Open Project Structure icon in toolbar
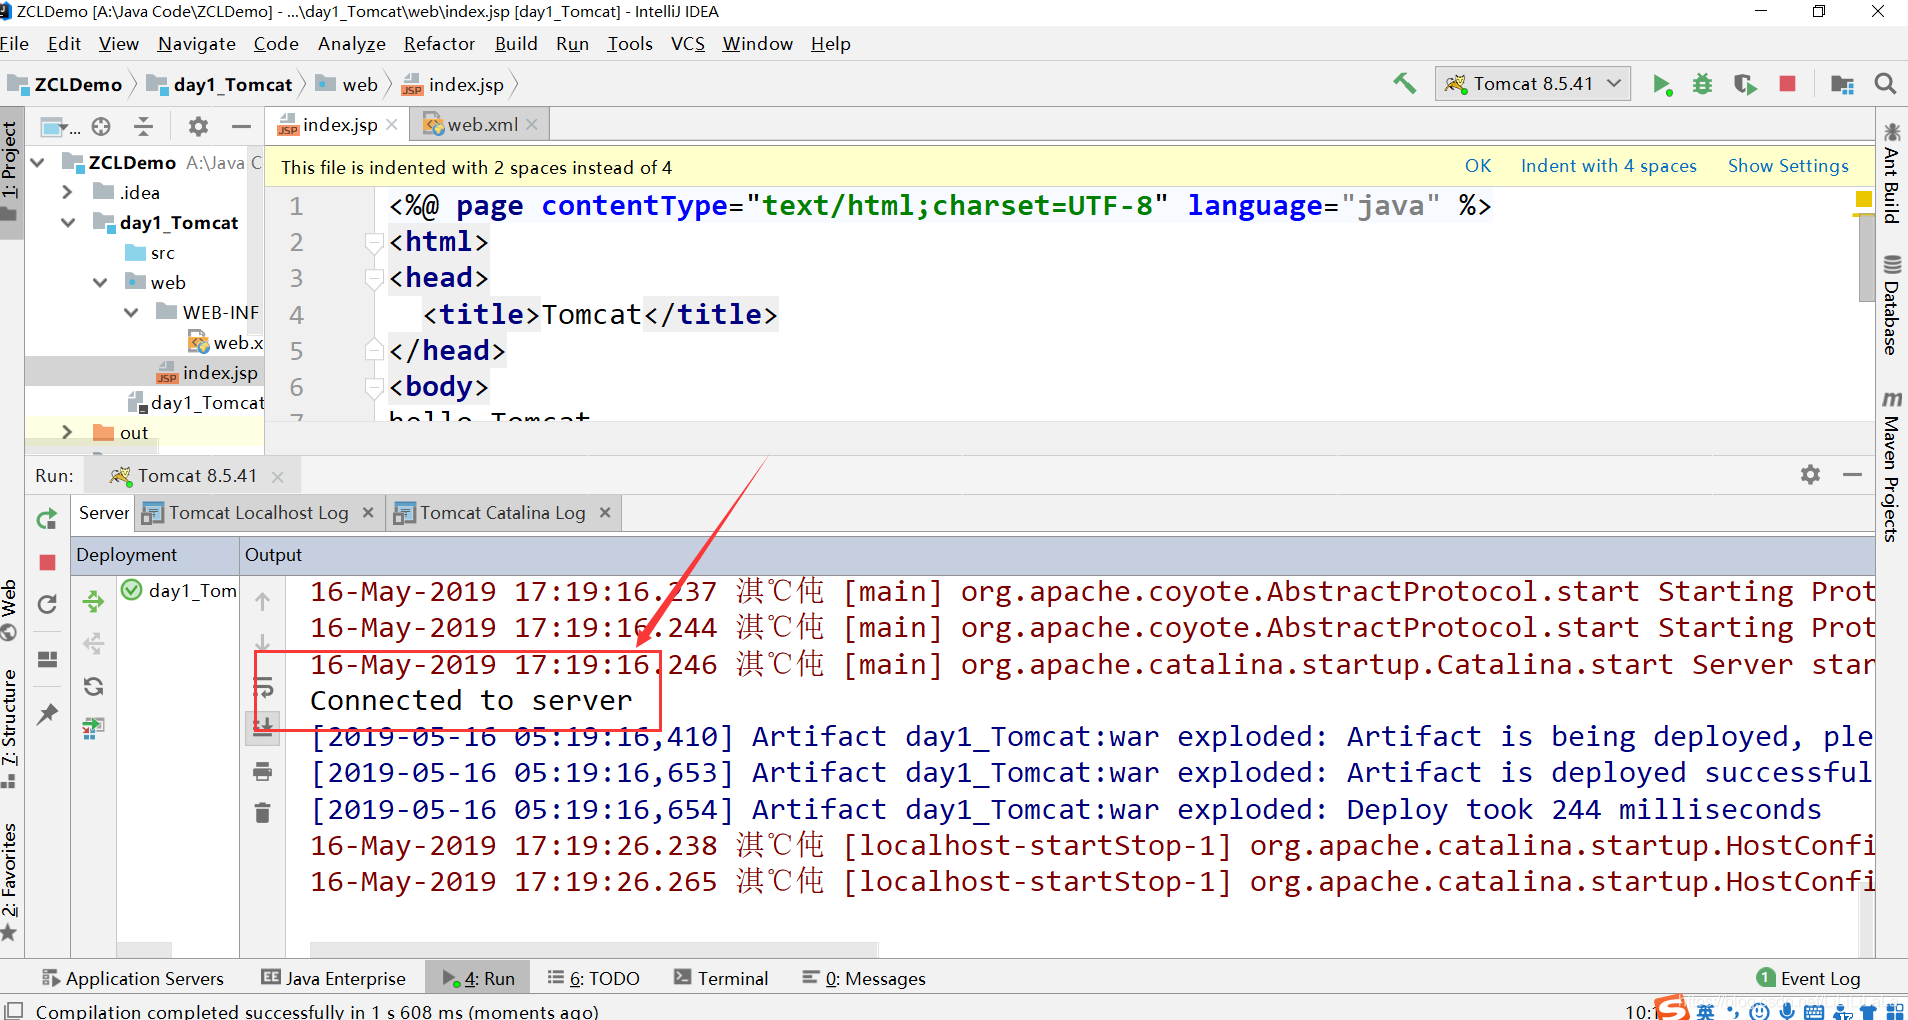 point(1842,84)
